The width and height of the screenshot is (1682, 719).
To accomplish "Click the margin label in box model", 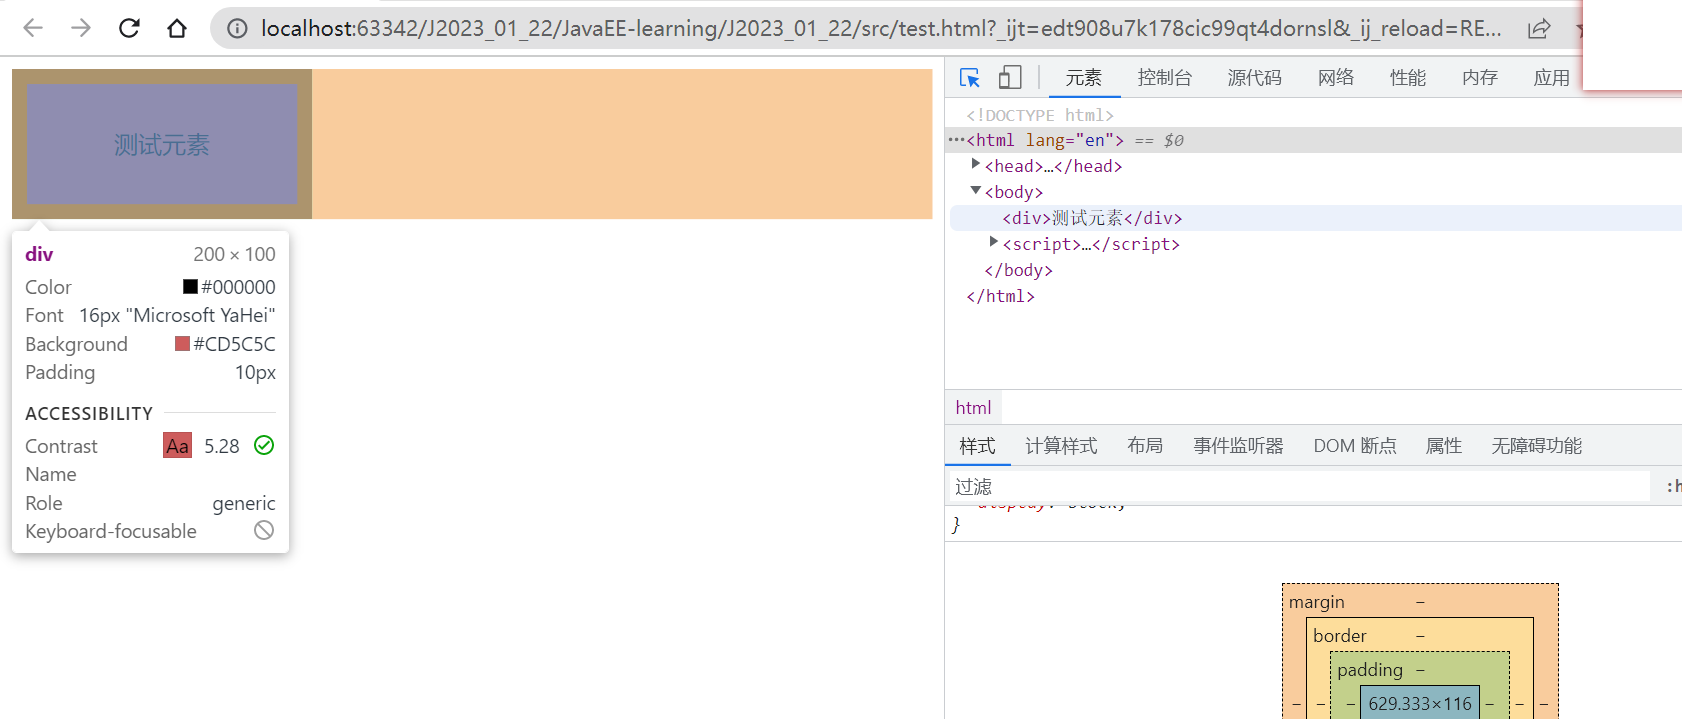I will 1316,602.
